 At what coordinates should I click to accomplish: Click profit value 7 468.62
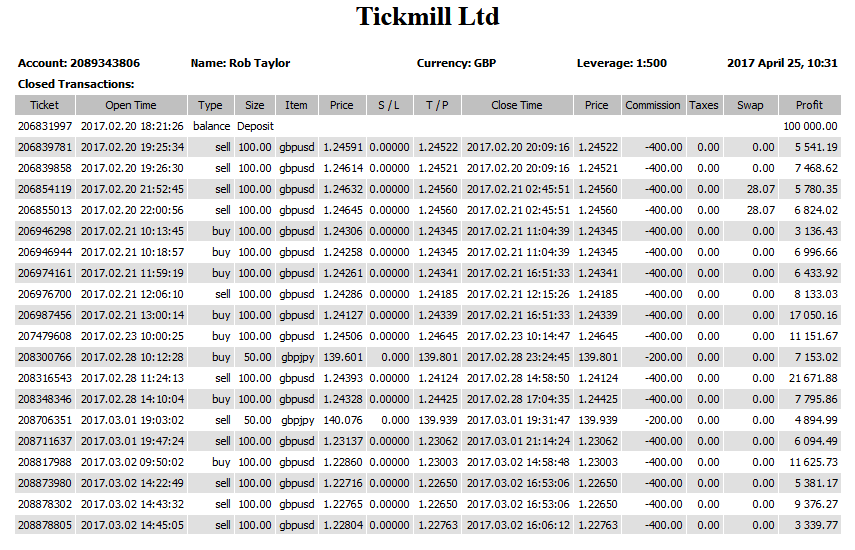pos(816,168)
